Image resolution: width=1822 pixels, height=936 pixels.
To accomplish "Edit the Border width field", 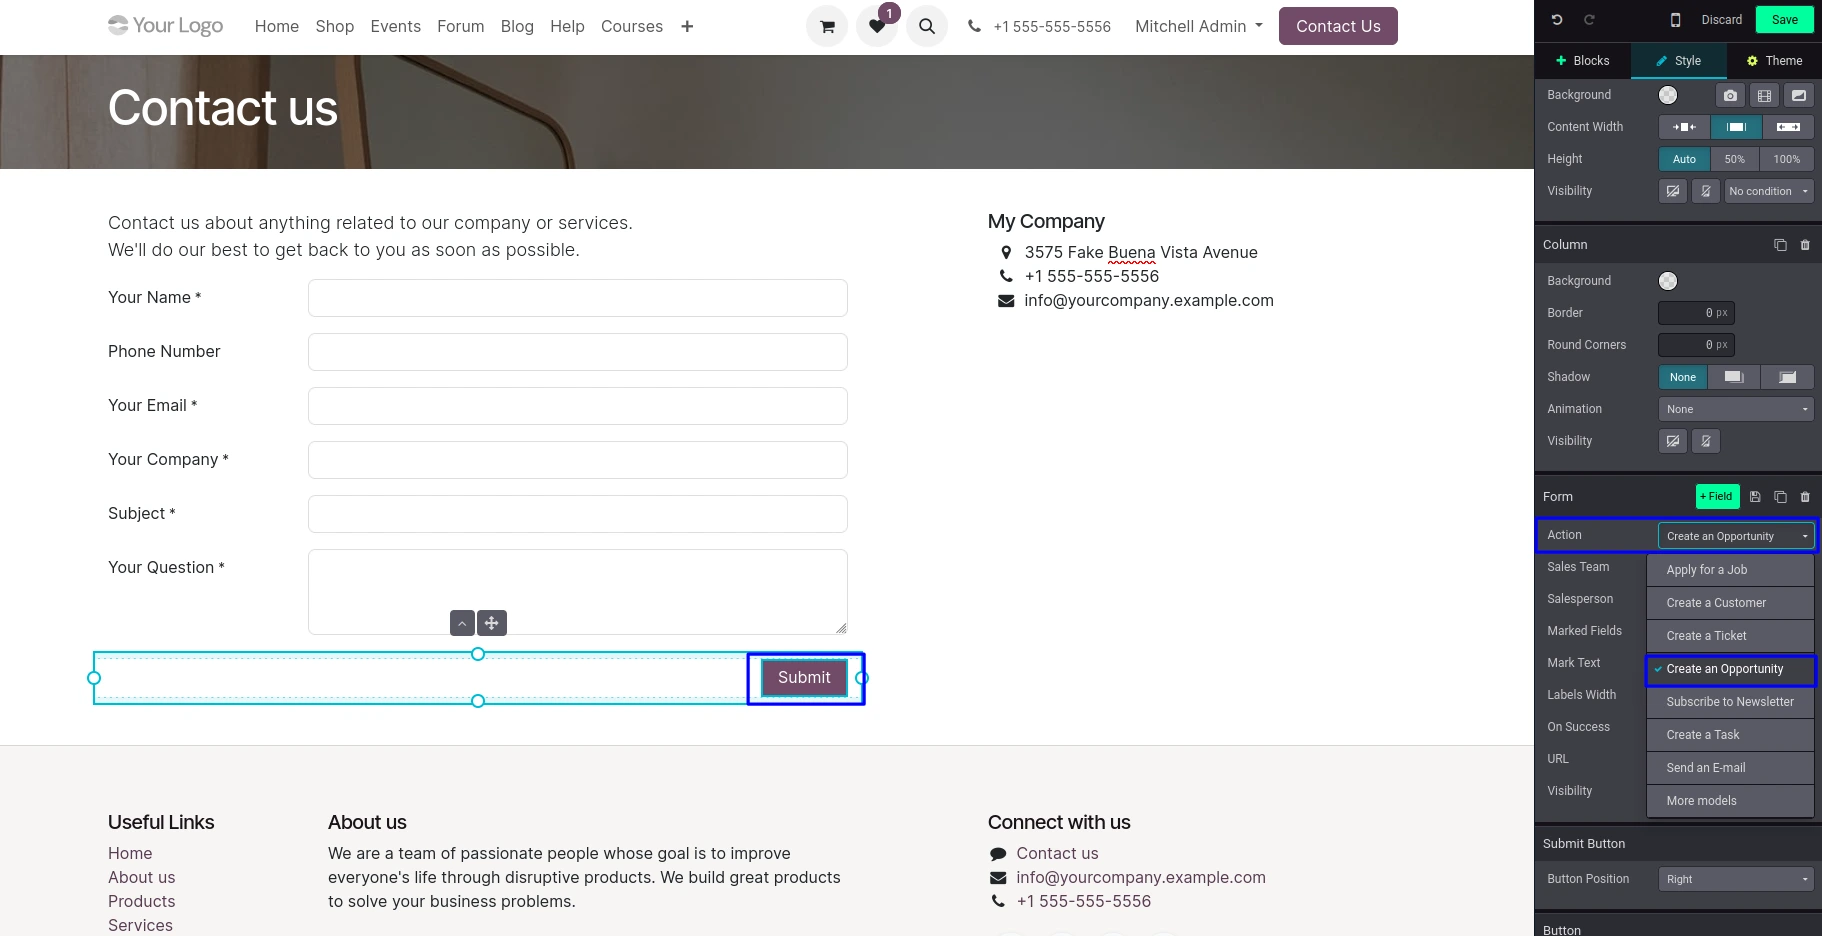I will tap(1696, 313).
